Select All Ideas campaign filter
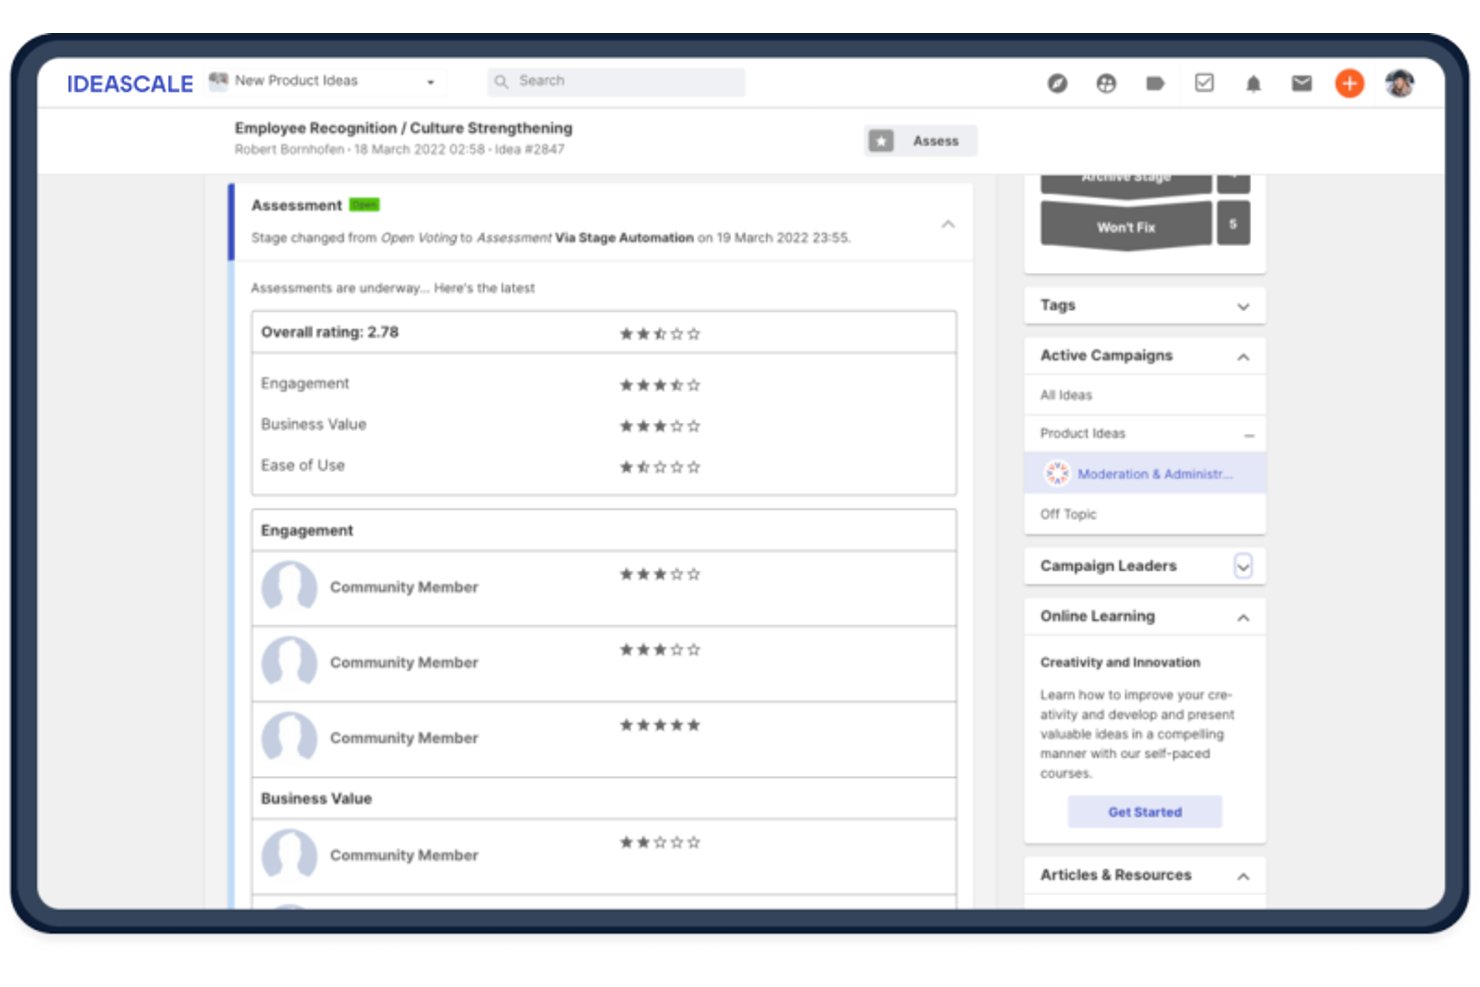 1066,395
